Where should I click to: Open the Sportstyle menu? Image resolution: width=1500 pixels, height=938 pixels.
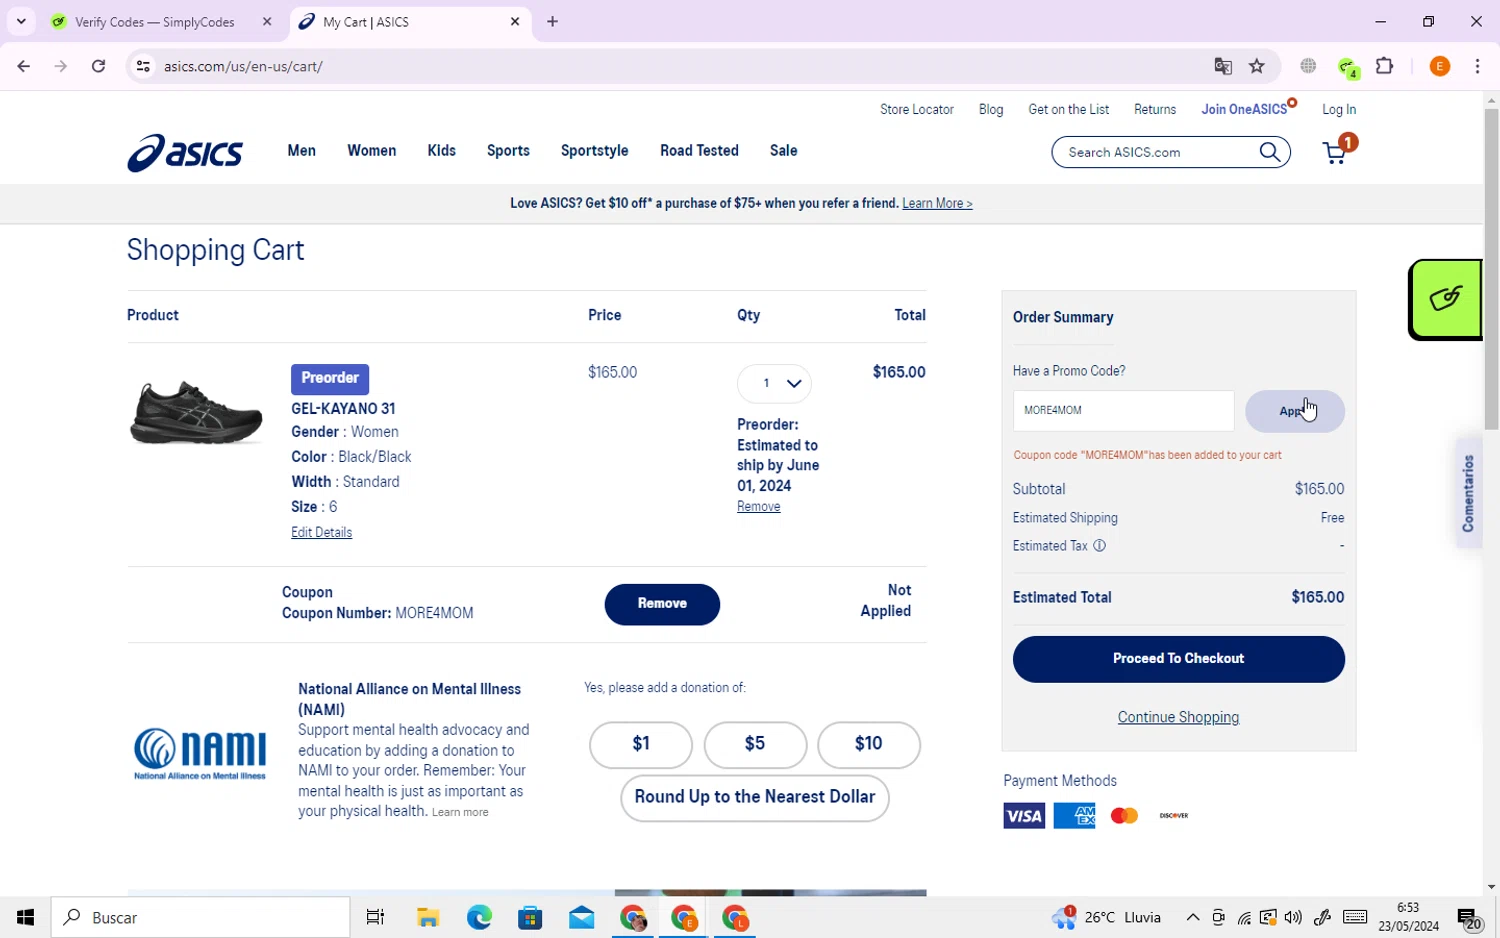[x=595, y=151]
